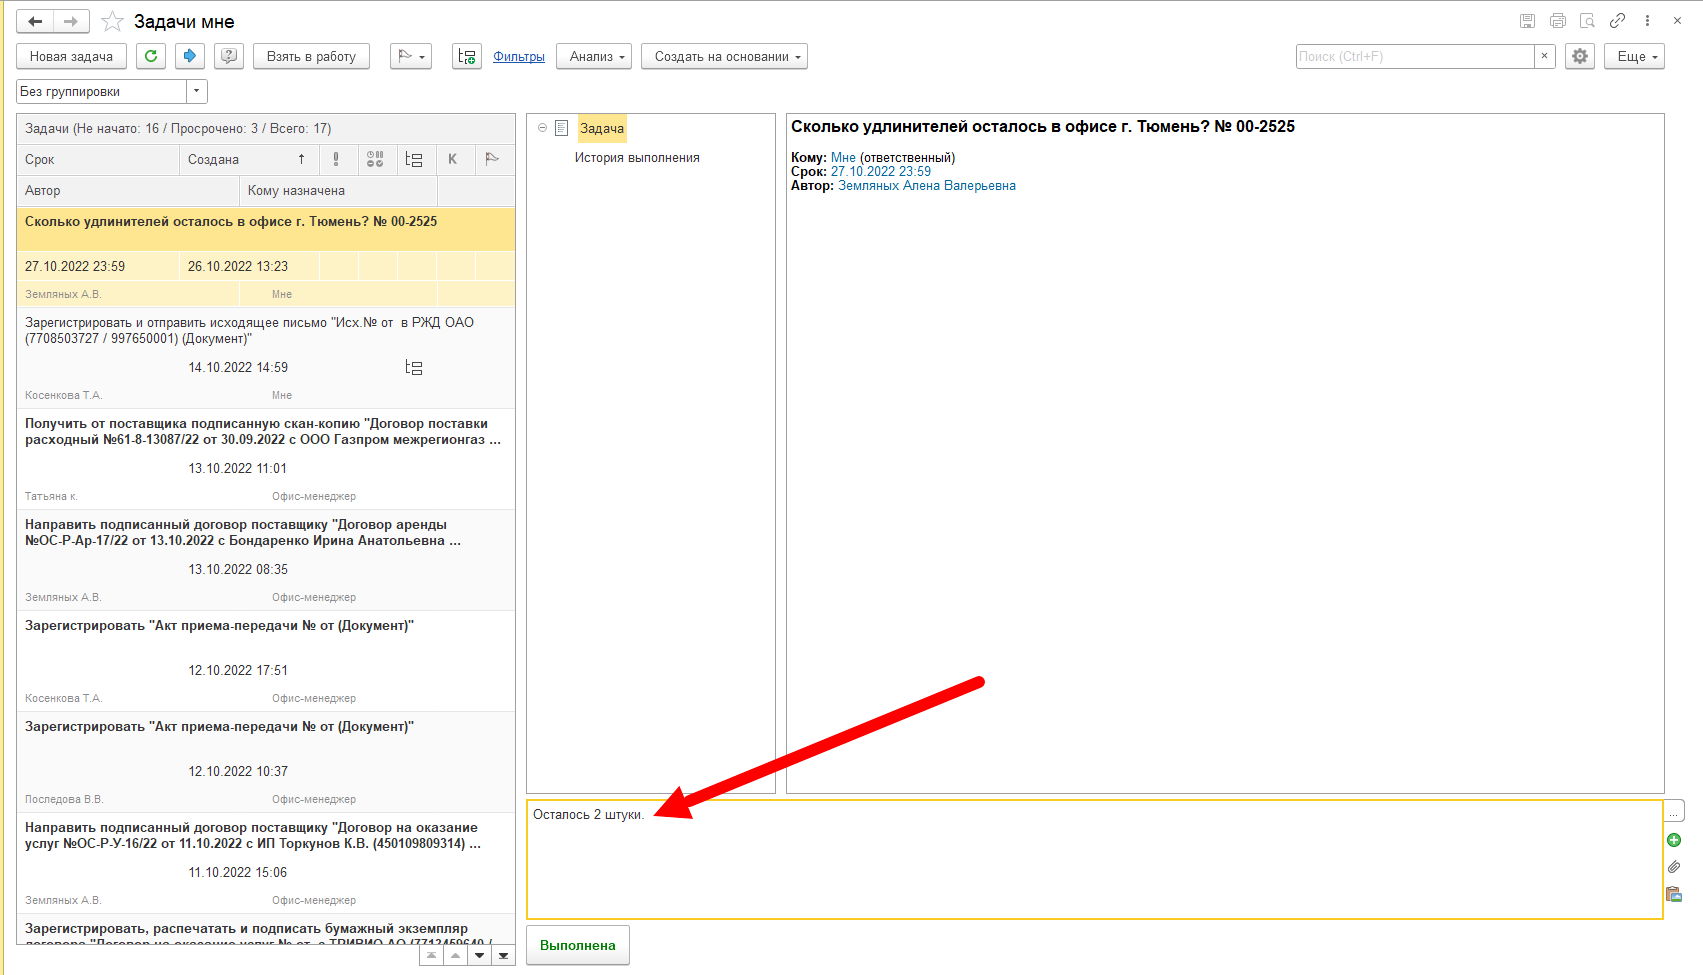Open the Еще dropdown menu
This screenshot has height=975, width=1703.
click(x=1634, y=56)
